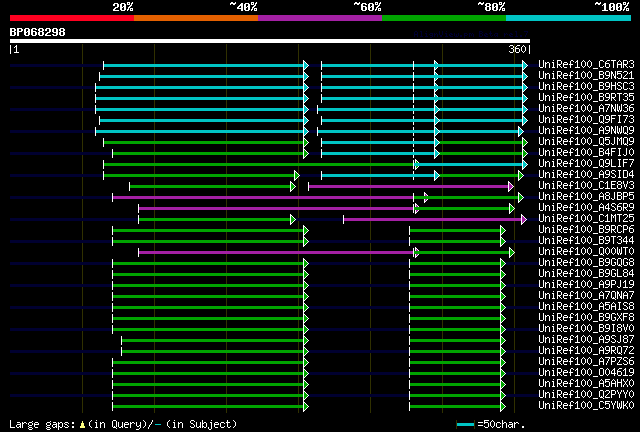Click the red 20% identity legend segment
Screen dimensions: 640x432
point(72,18)
